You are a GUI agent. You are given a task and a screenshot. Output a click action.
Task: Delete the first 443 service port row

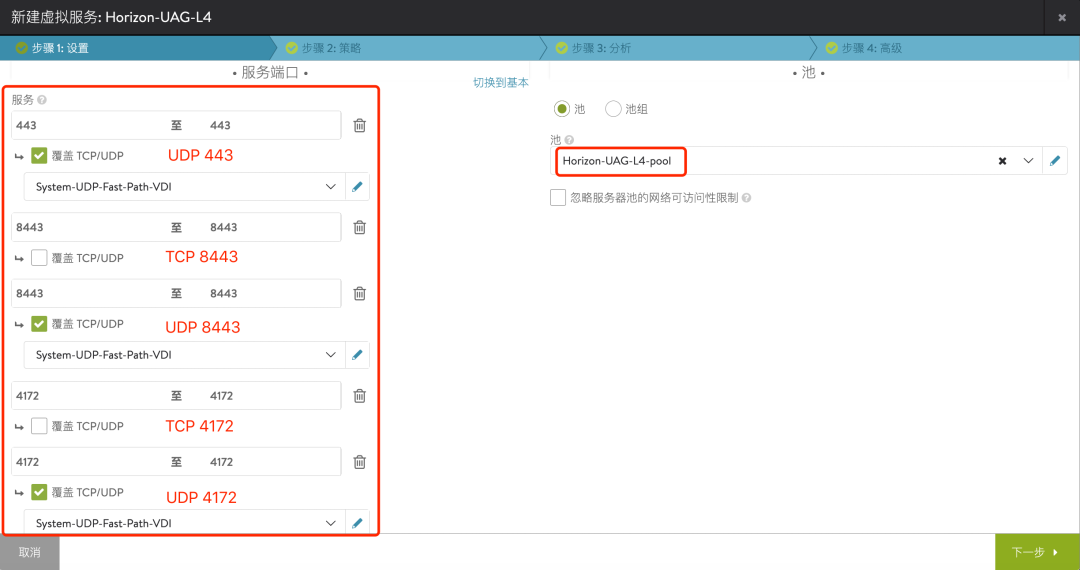click(x=360, y=125)
